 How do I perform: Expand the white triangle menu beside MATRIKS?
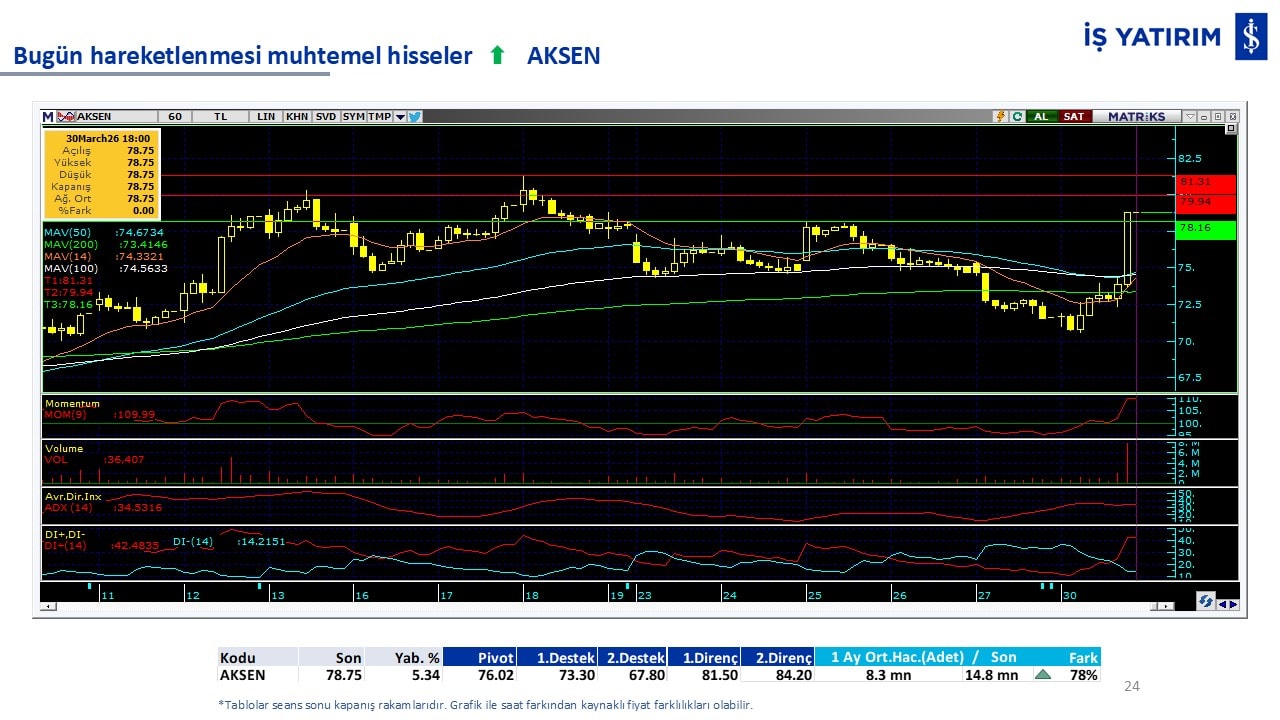coord(1190,117)
